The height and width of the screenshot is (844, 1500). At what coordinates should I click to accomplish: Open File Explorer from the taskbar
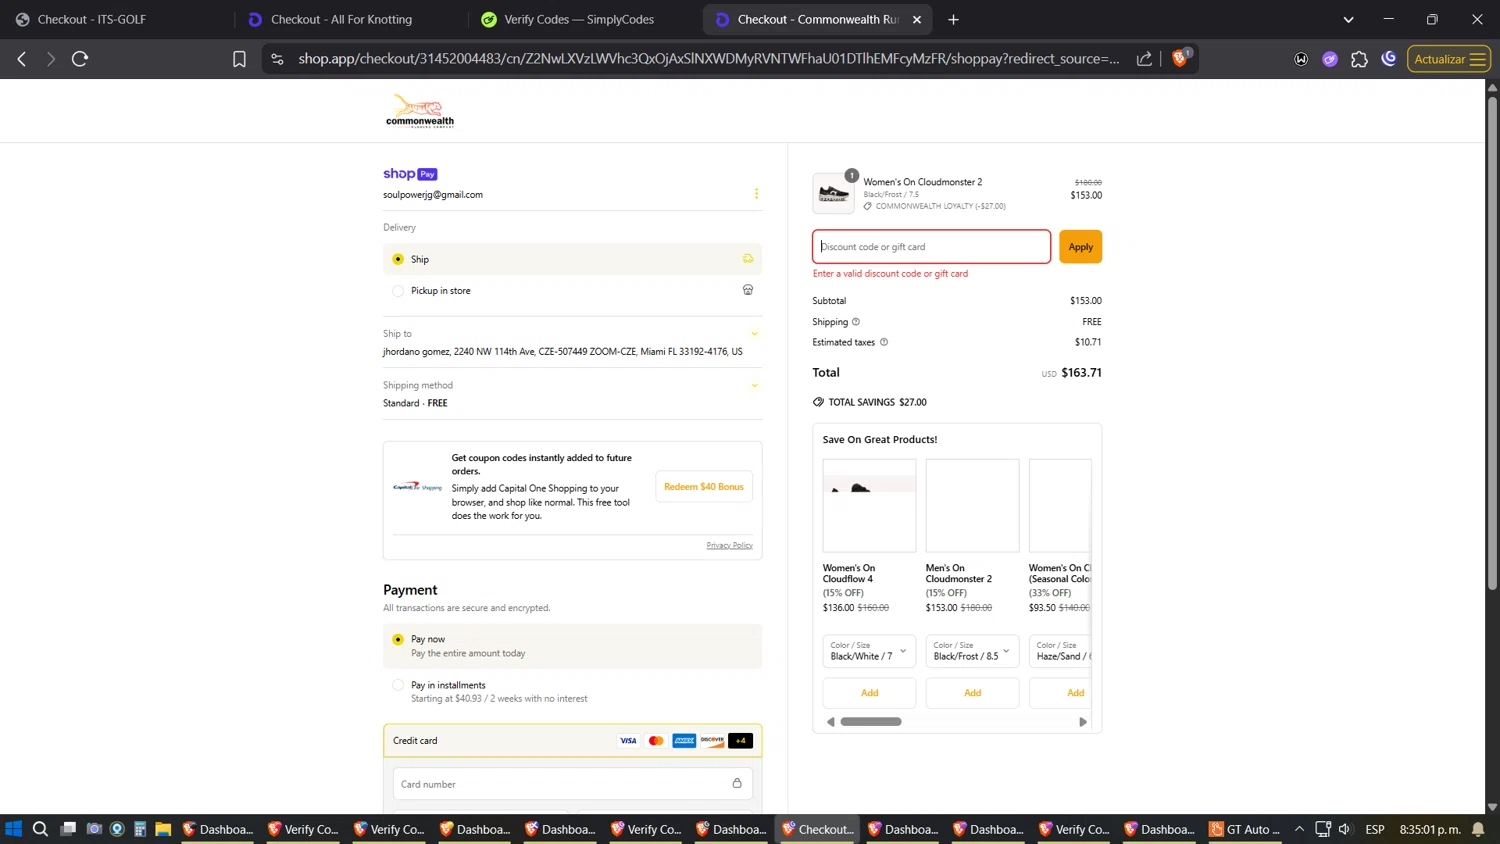coord(163,829)
